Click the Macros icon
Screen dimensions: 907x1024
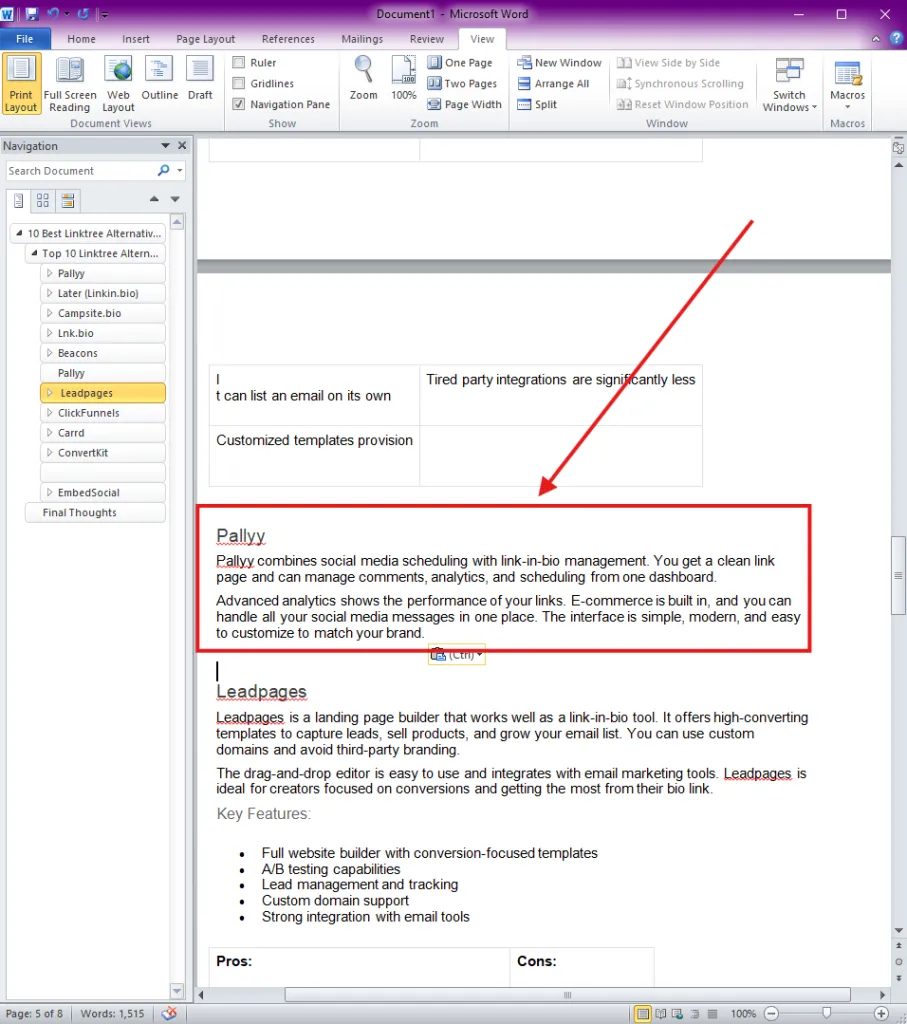pos(847,73)
